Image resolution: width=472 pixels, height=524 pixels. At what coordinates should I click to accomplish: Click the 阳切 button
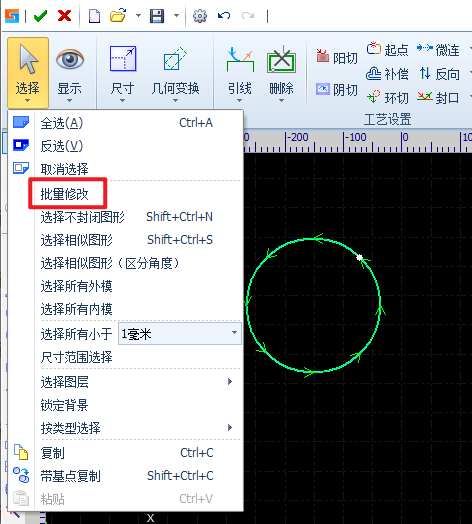[337, 57]
